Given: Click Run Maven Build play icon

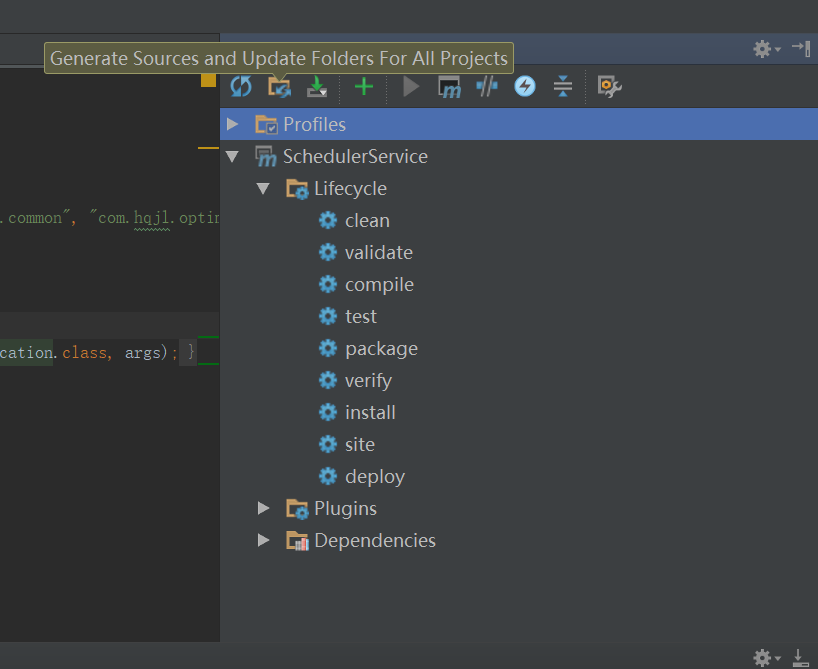Looking at the screenshot, I should (x=411, y=86).
